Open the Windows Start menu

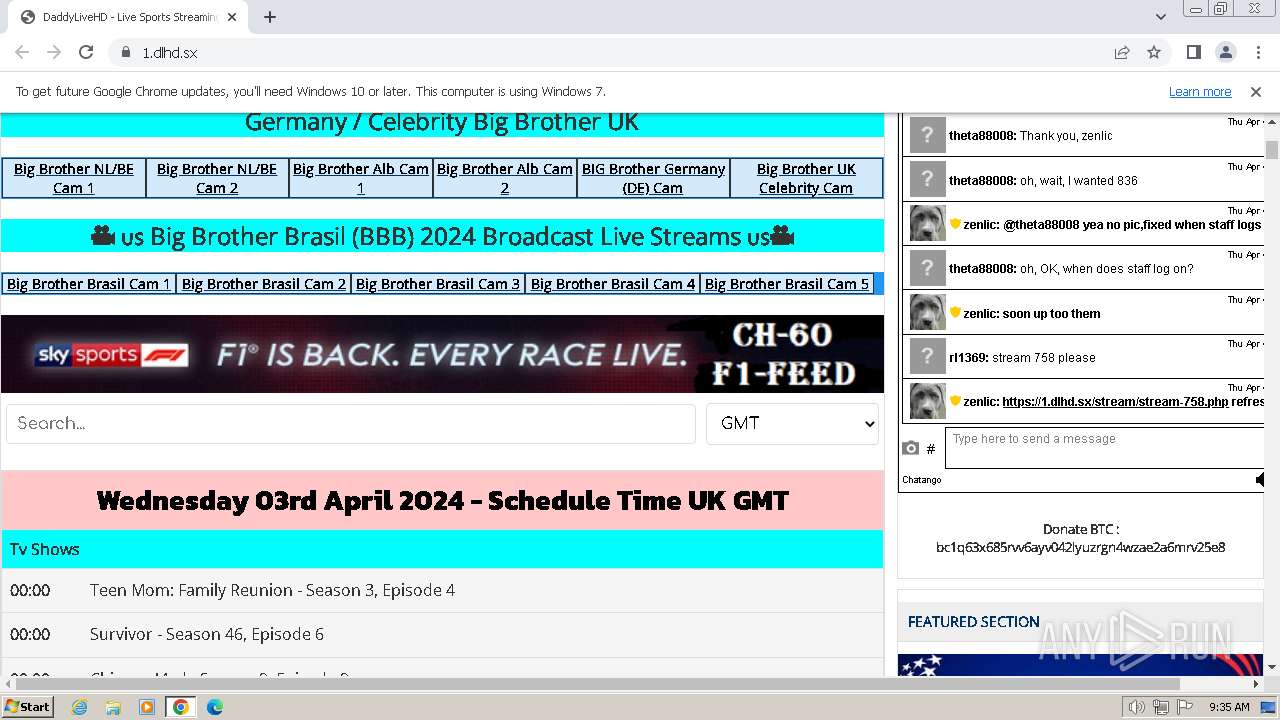coord(28,706)
